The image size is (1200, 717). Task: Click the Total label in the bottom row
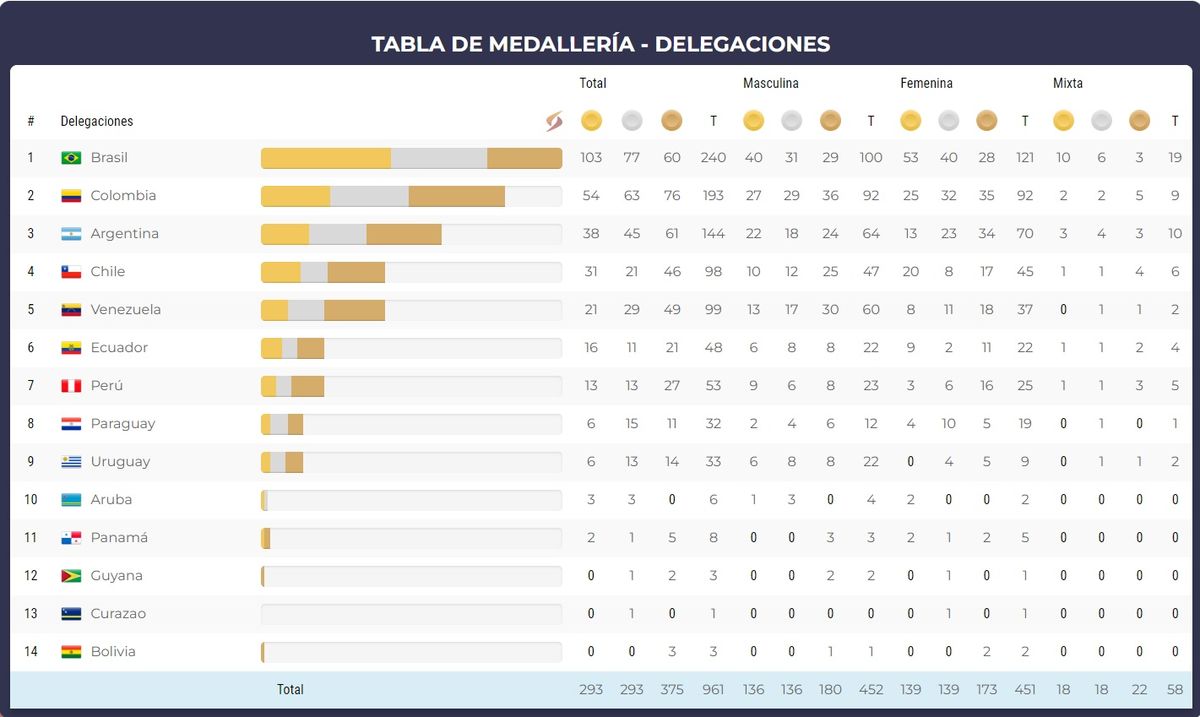290,690
